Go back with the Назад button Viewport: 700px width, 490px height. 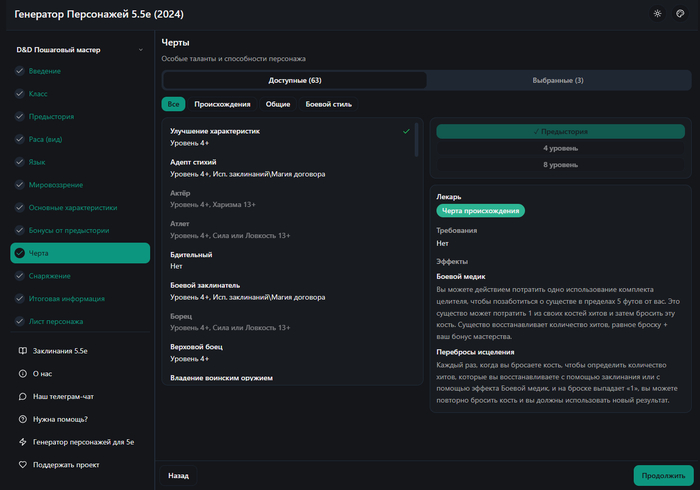[178, 476]
